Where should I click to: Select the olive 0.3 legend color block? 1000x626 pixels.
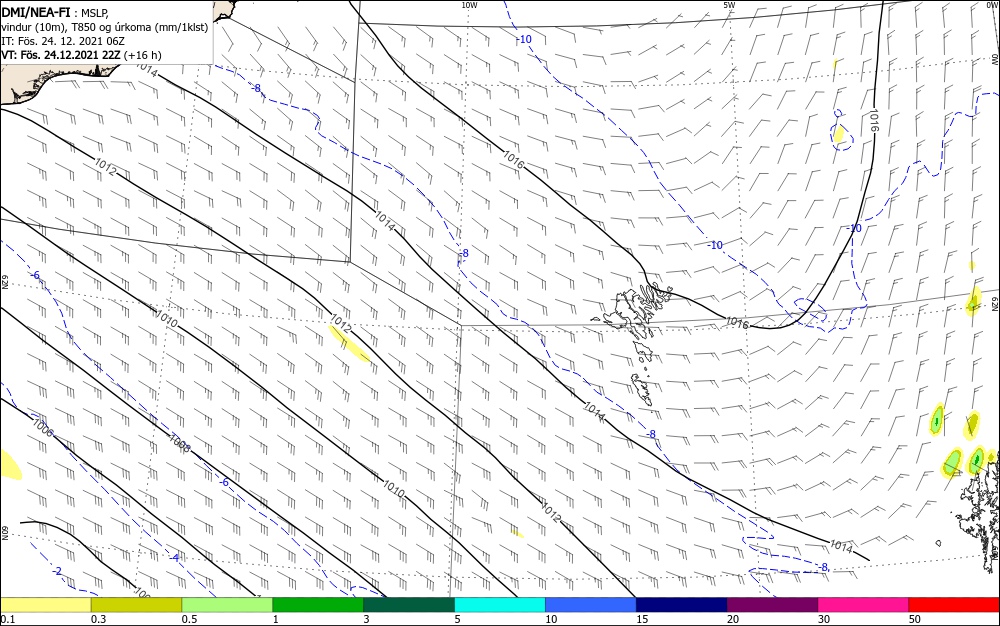coord(136,605)
